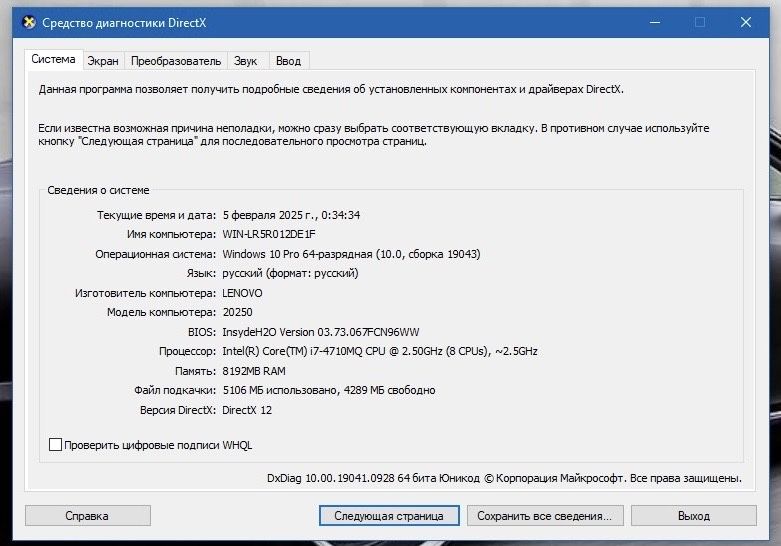The height and width of the screenshot is (546, 781).
Task: Click the DirectX 12 version value
Action: 247,410
